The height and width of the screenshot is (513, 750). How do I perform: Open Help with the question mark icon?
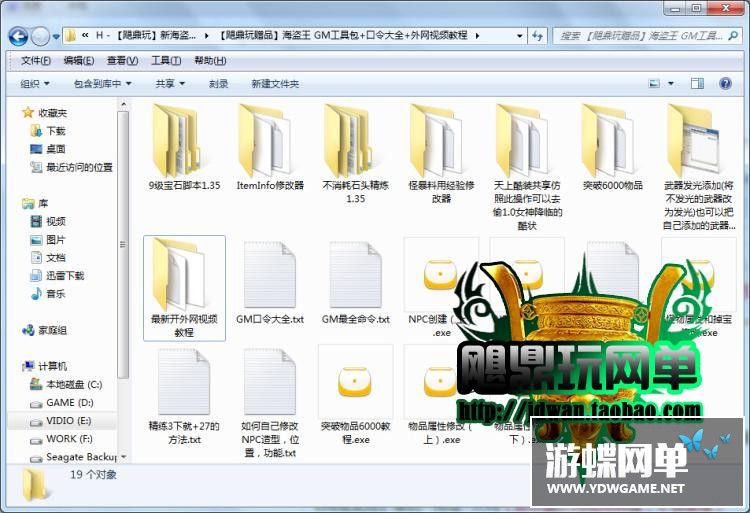coord(725,84)
